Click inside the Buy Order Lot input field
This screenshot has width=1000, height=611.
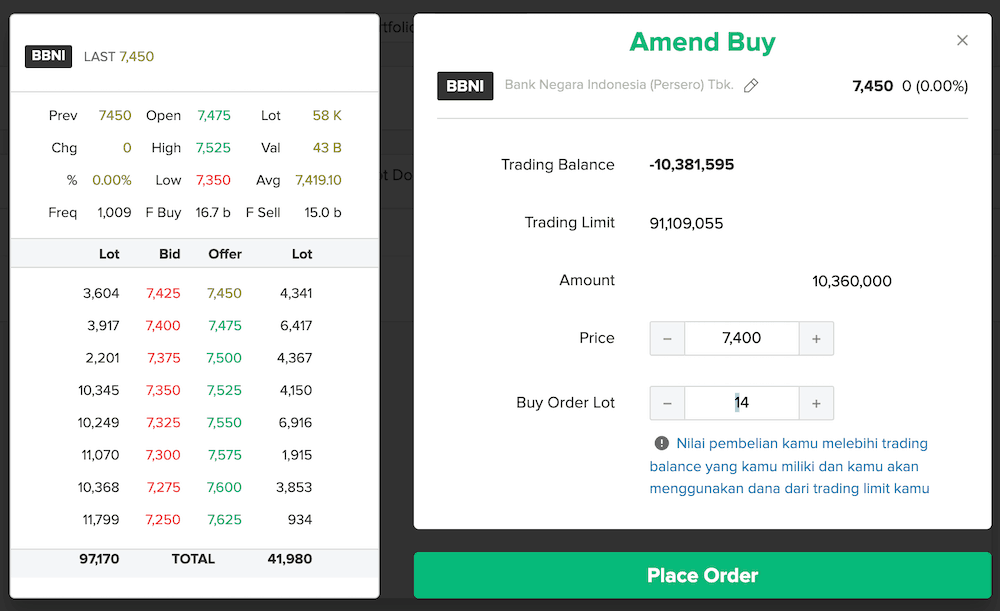click(x=741, y=403)
